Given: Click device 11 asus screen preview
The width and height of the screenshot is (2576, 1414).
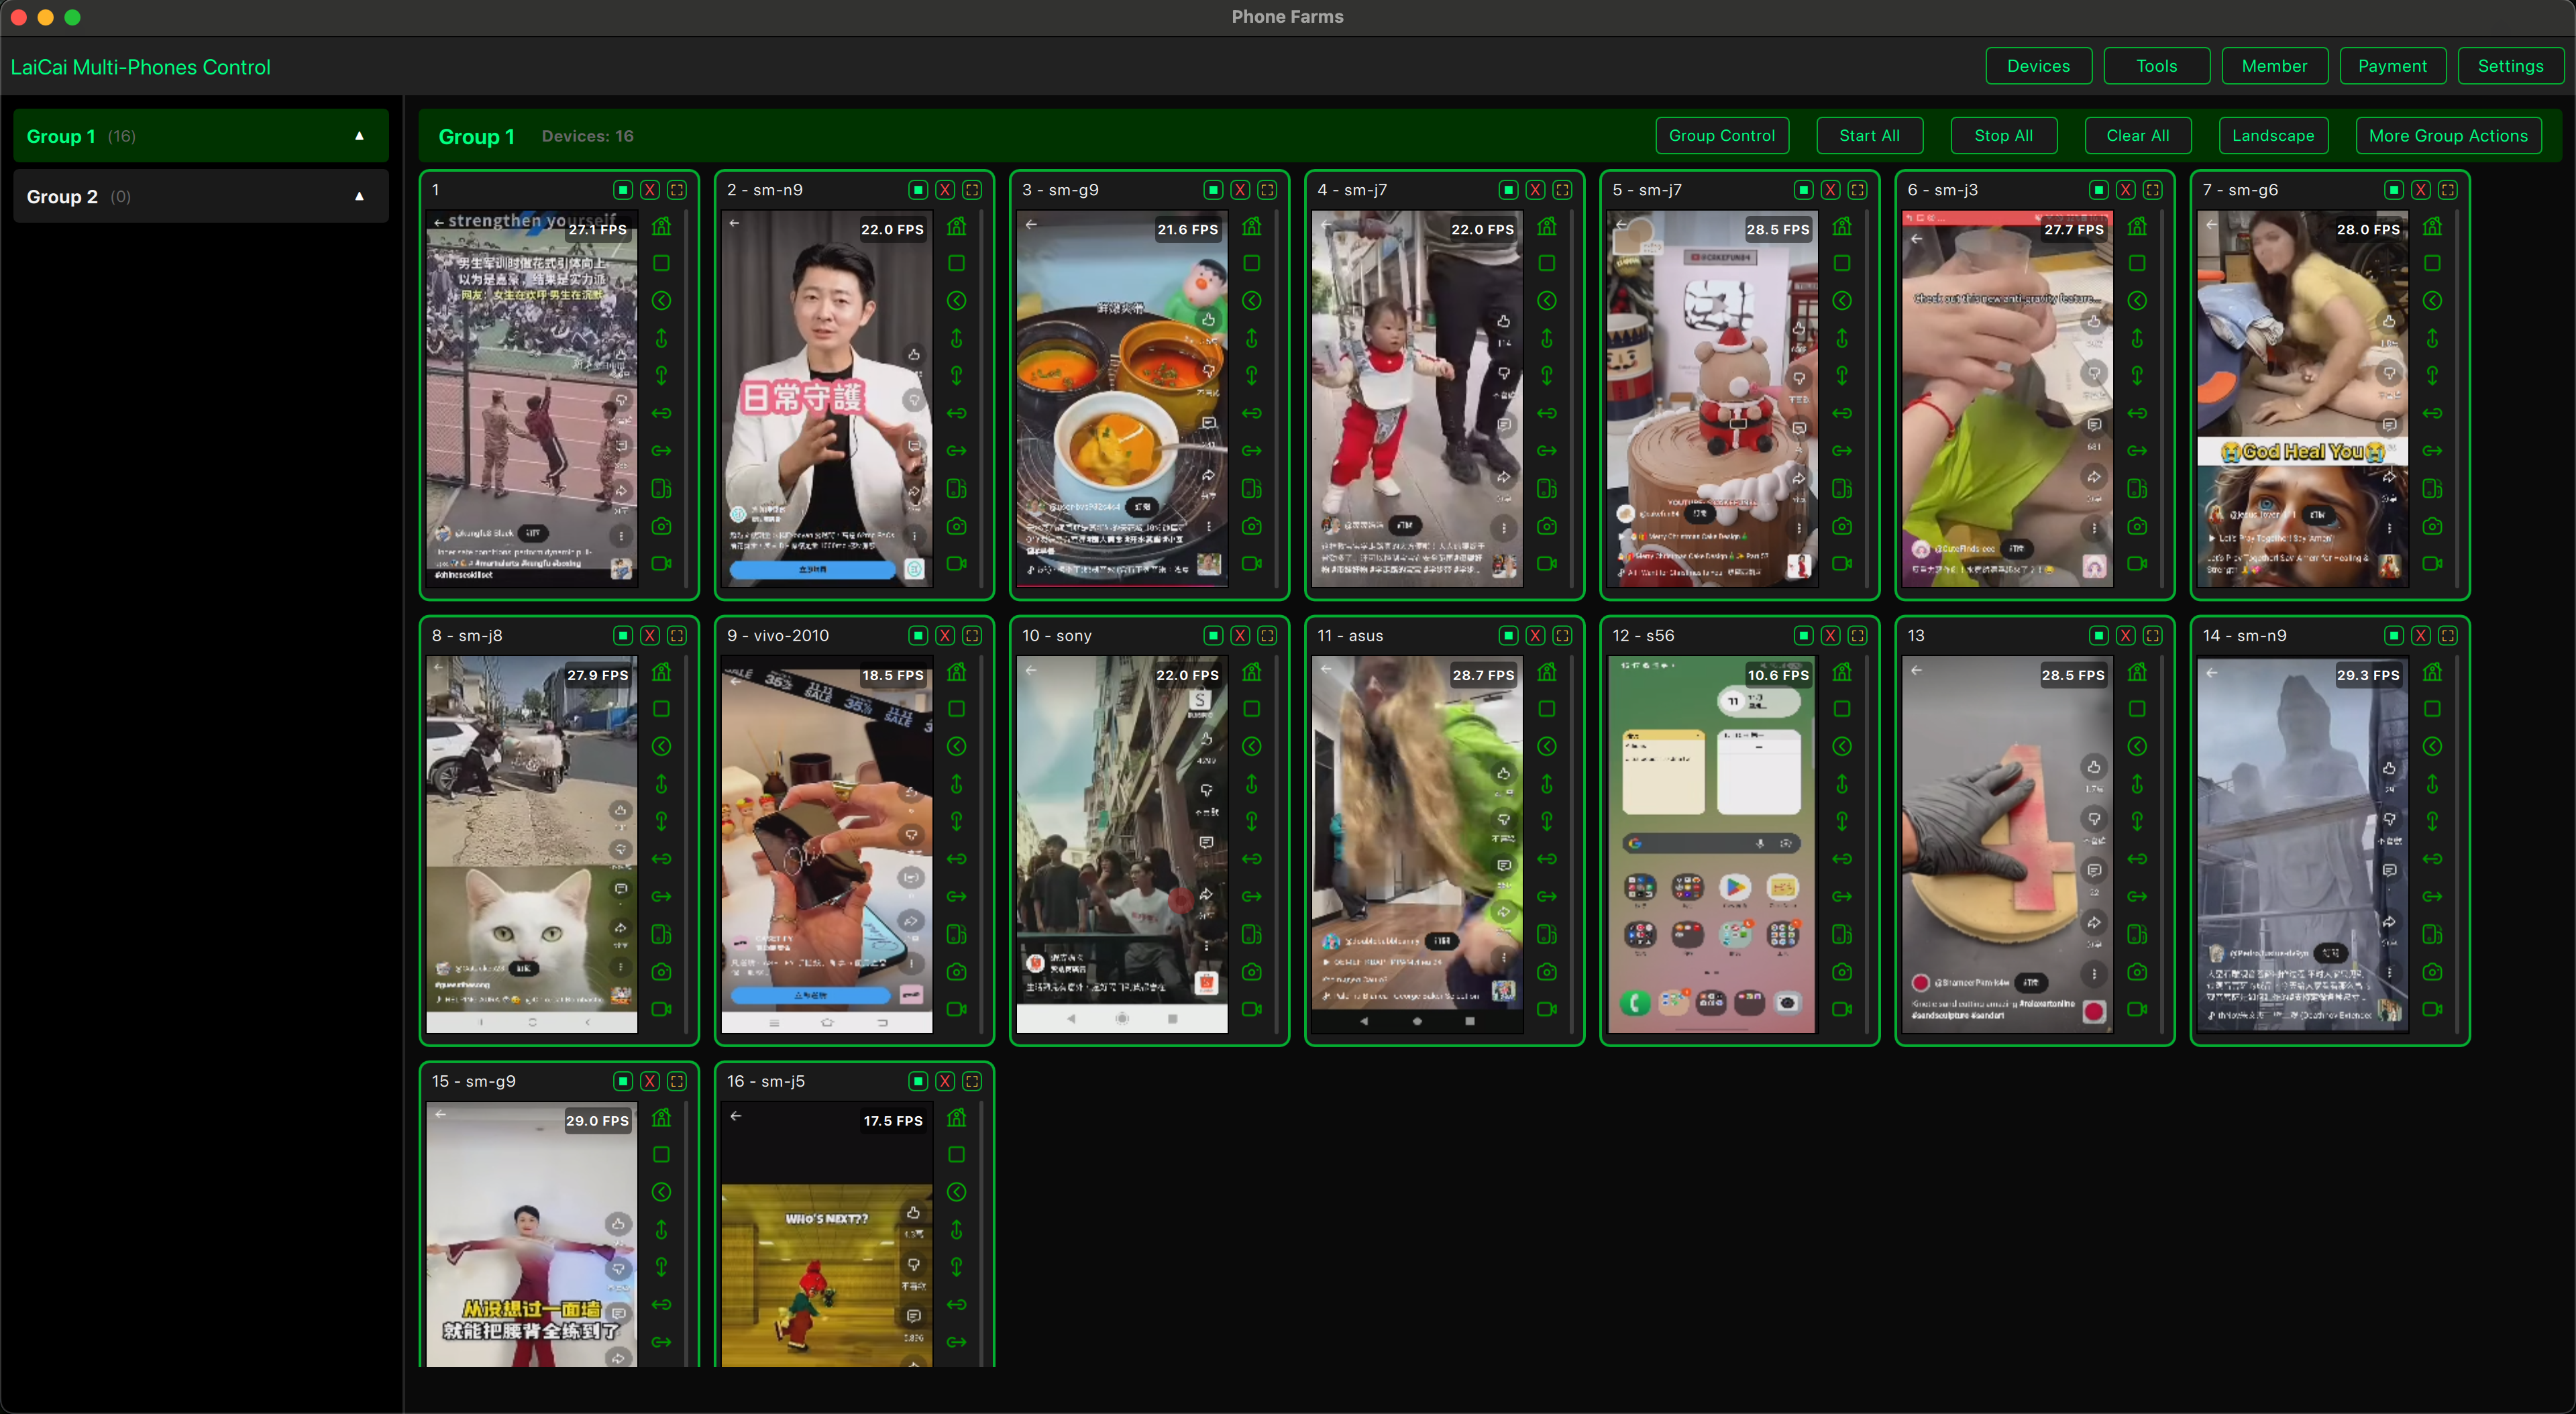Looking at the screenshot, I should 1416,845.
